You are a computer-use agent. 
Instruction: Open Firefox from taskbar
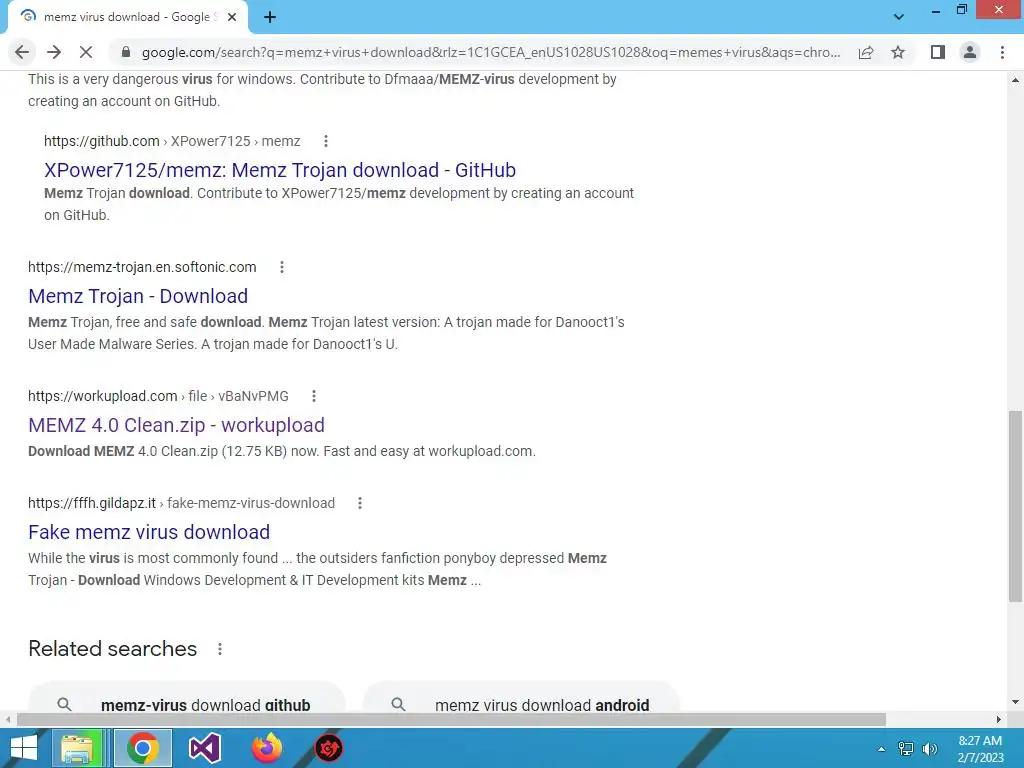[266, 748]
